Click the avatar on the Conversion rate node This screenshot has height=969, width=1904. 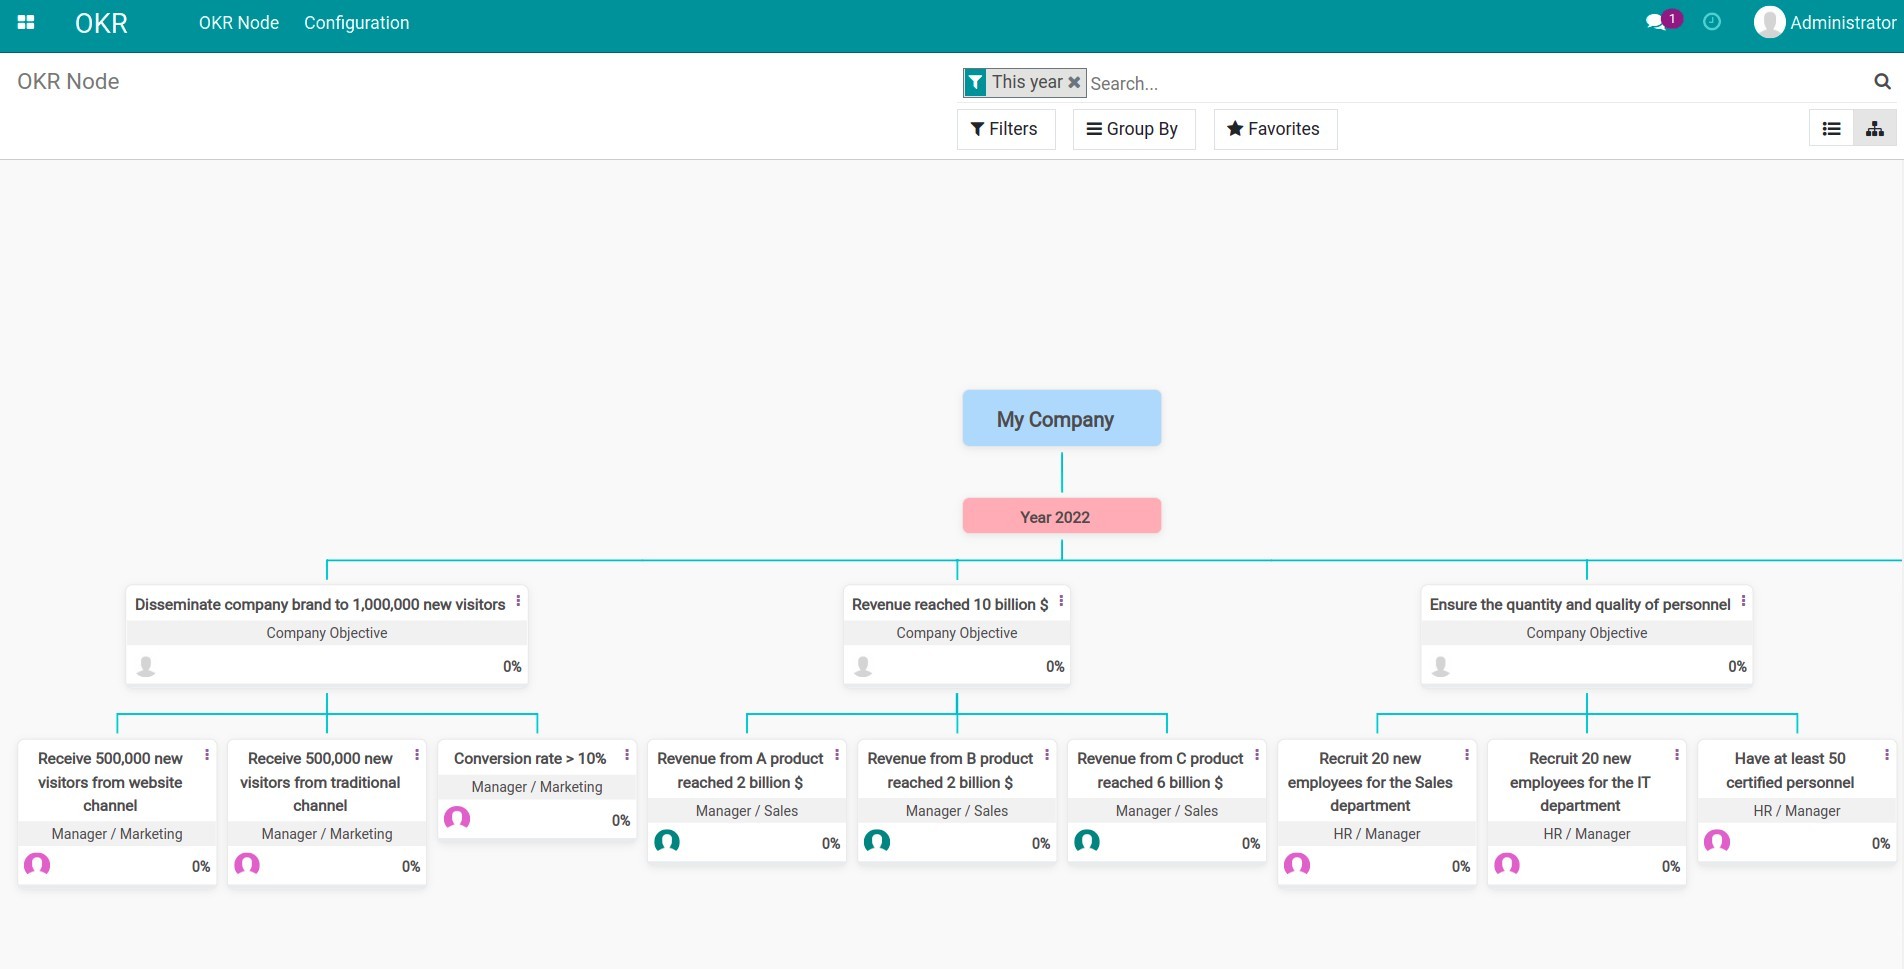point(457,818)
